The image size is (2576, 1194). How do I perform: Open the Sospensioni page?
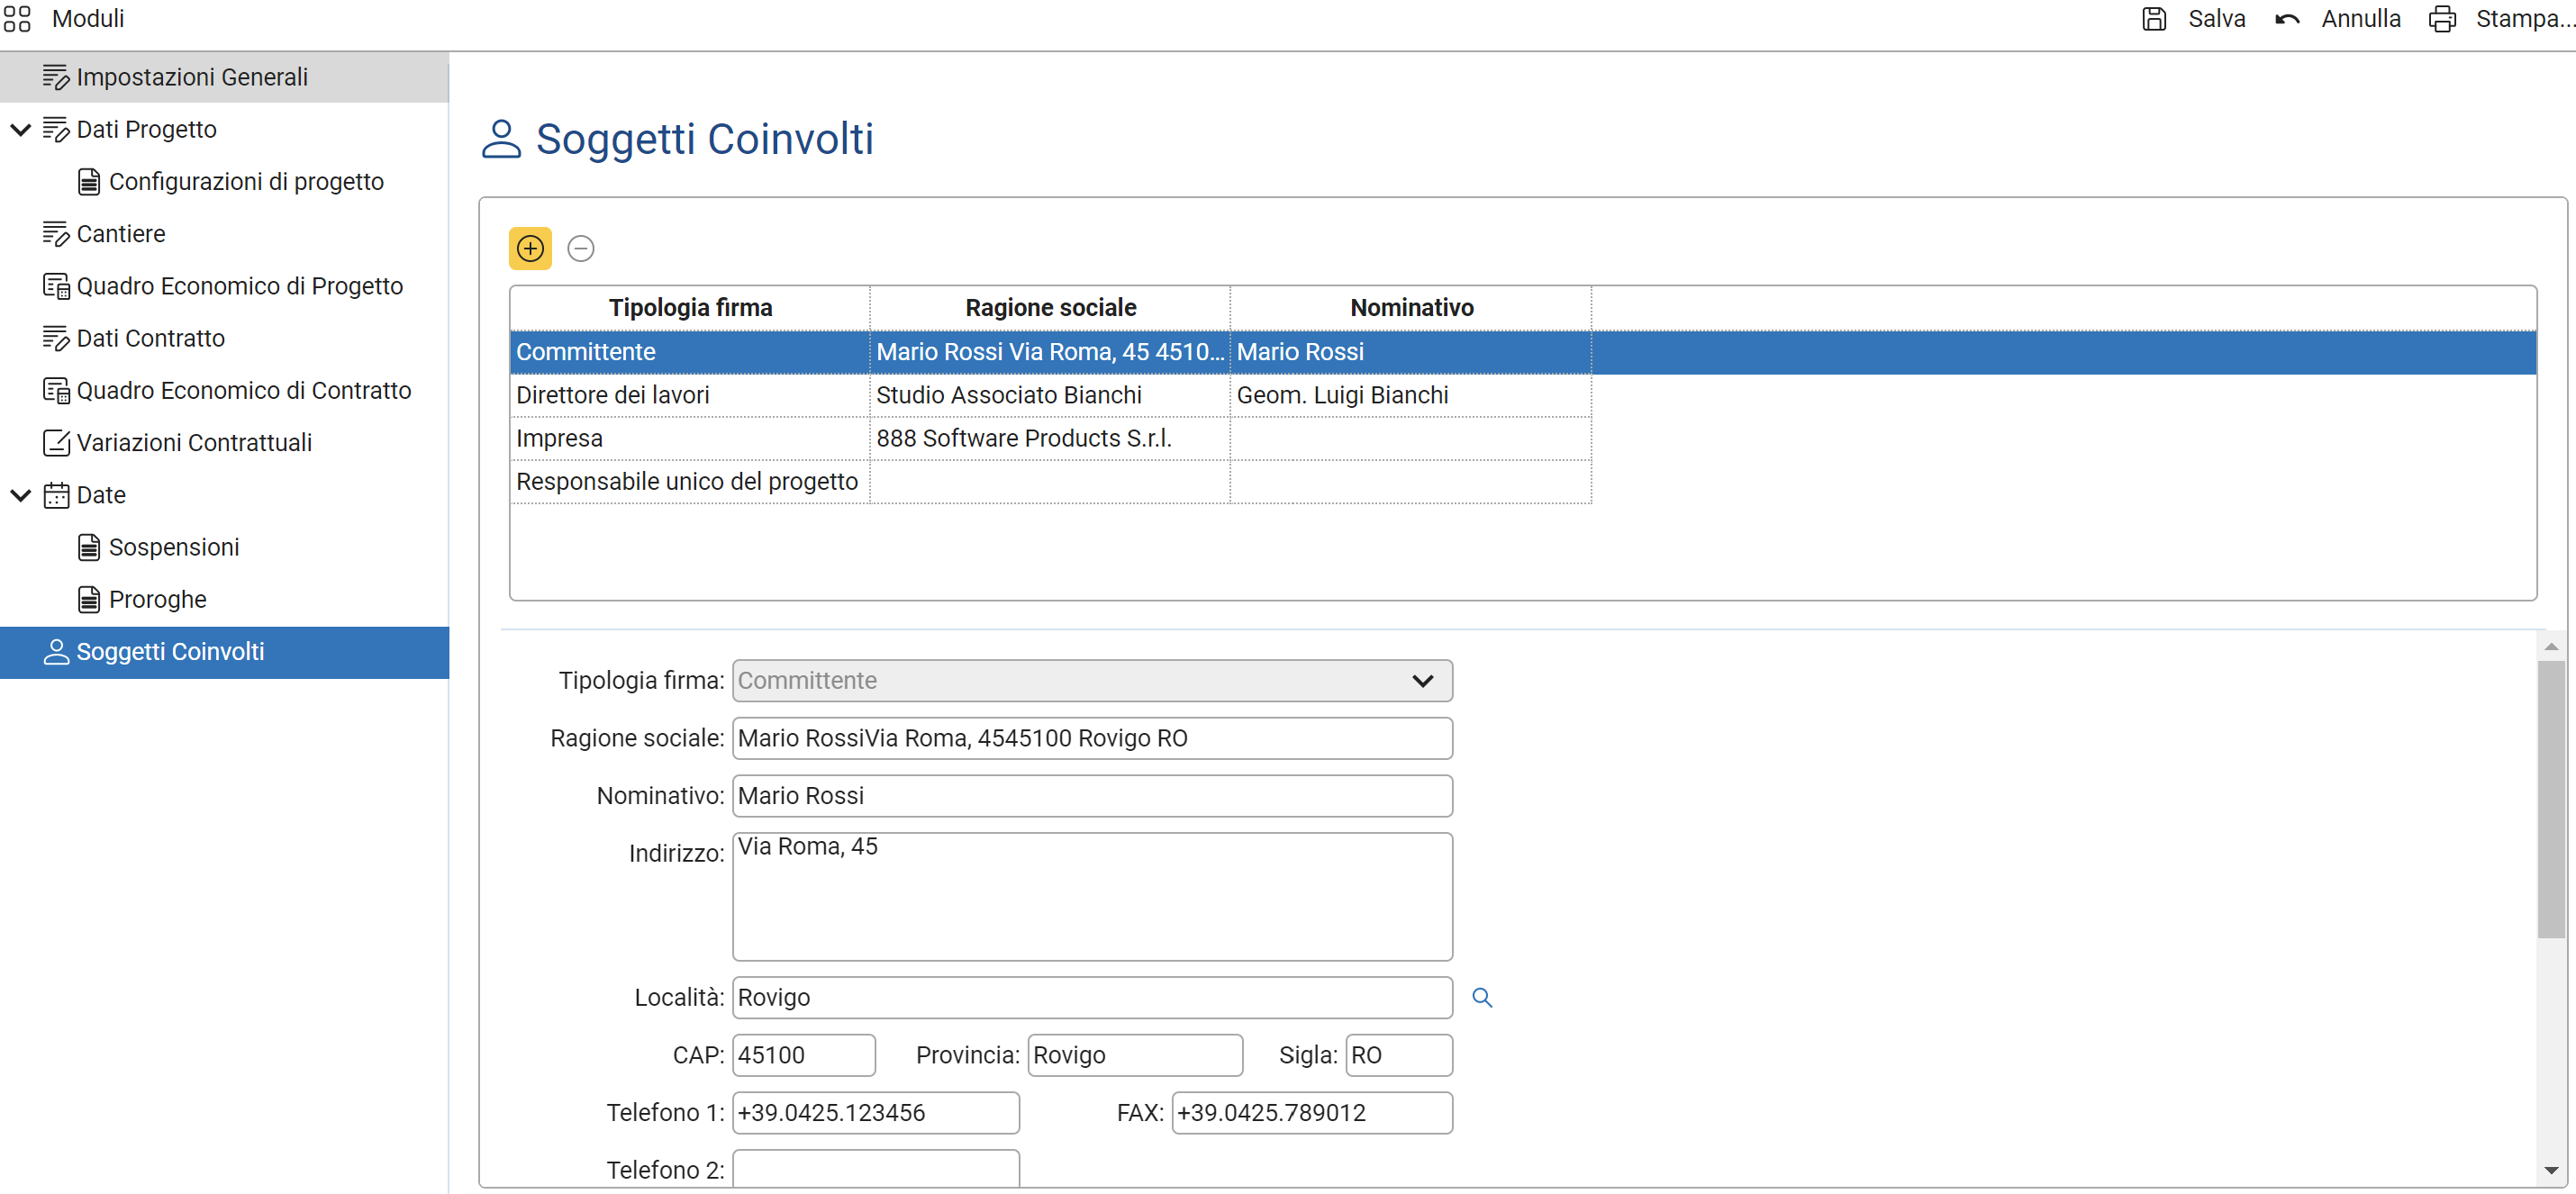173,547
